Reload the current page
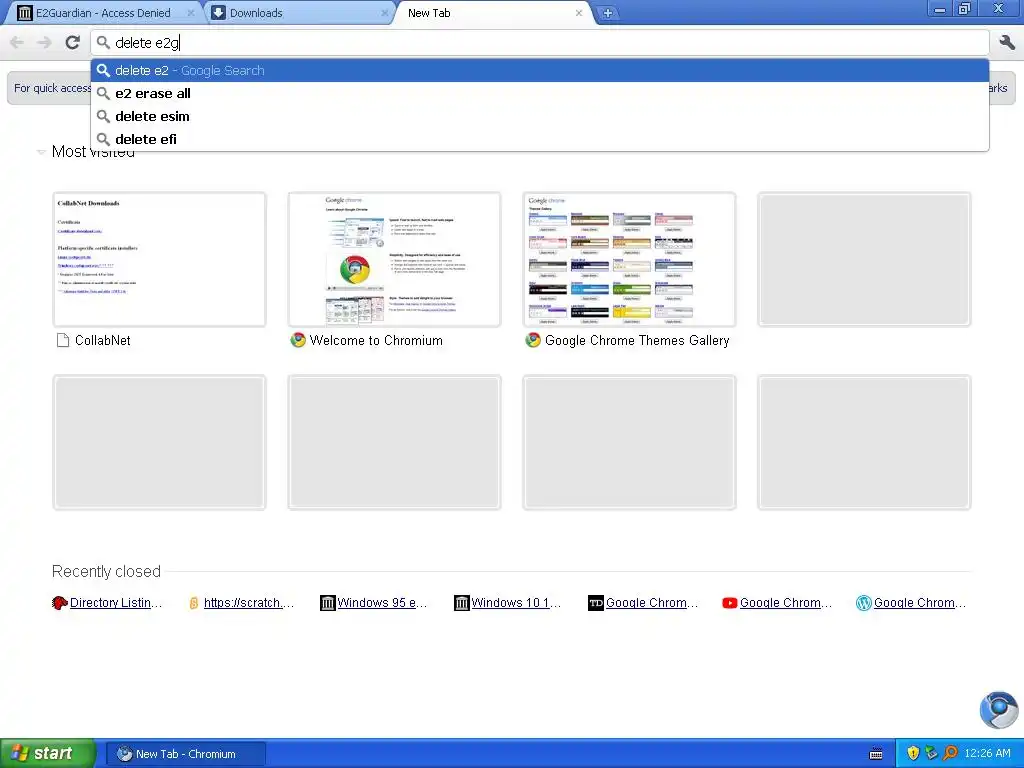This screenshot has width=1024, height=768. [72, 42]
